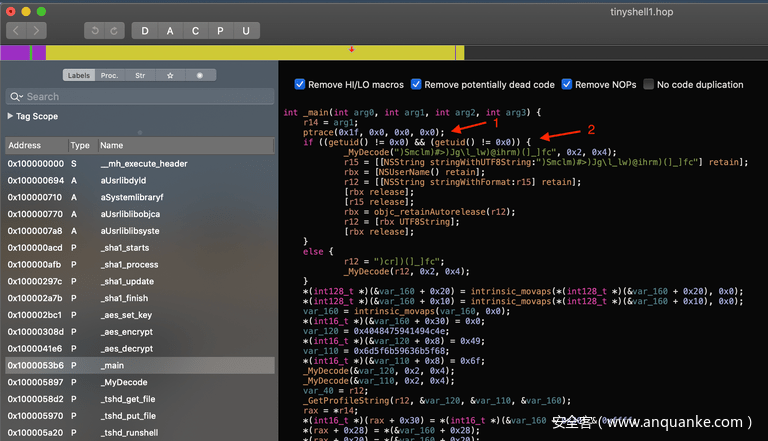The image size is (768, 441).
Task: Click the navigate back arrow
Action: [16, 31]
